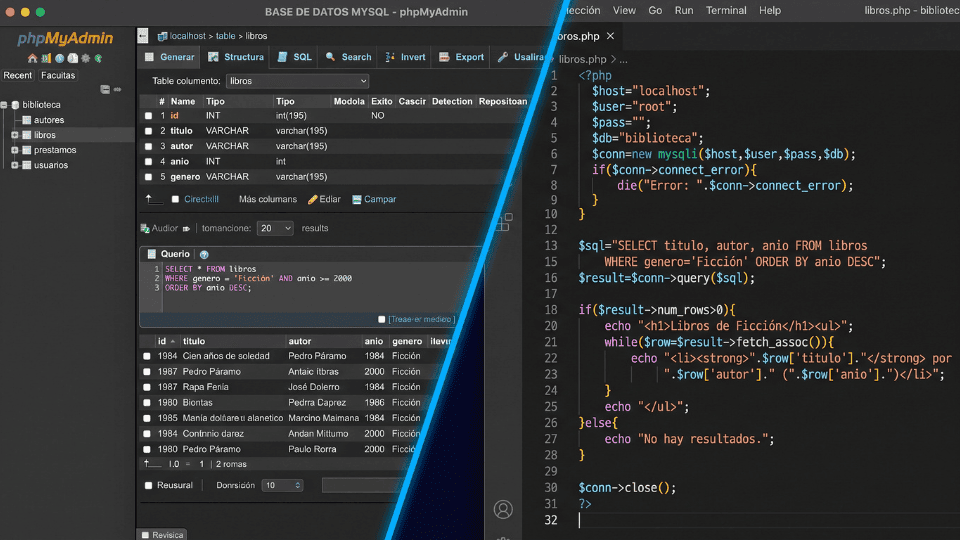Tick the checkbox under the query box

click(x=381, y=320)
